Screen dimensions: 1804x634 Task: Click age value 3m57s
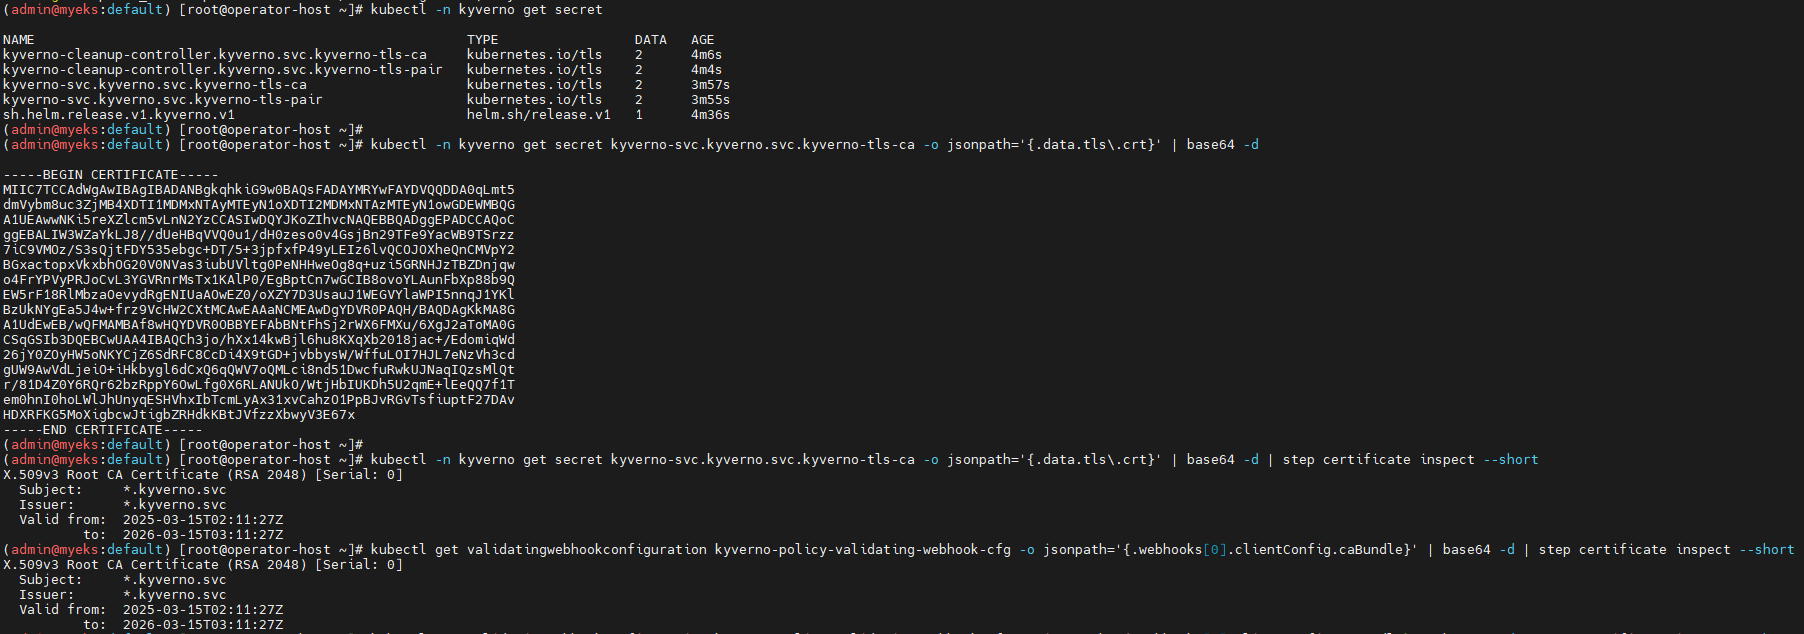pyautogui.click(x=711, y=85)
